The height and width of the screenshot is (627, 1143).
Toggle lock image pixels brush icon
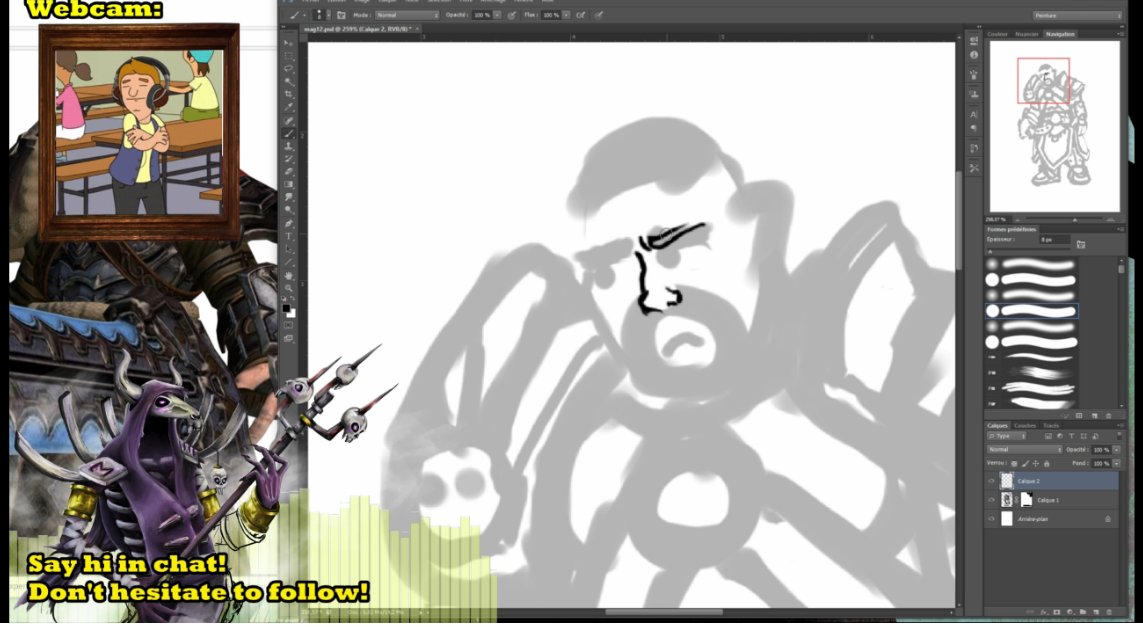coord(1025,464)
